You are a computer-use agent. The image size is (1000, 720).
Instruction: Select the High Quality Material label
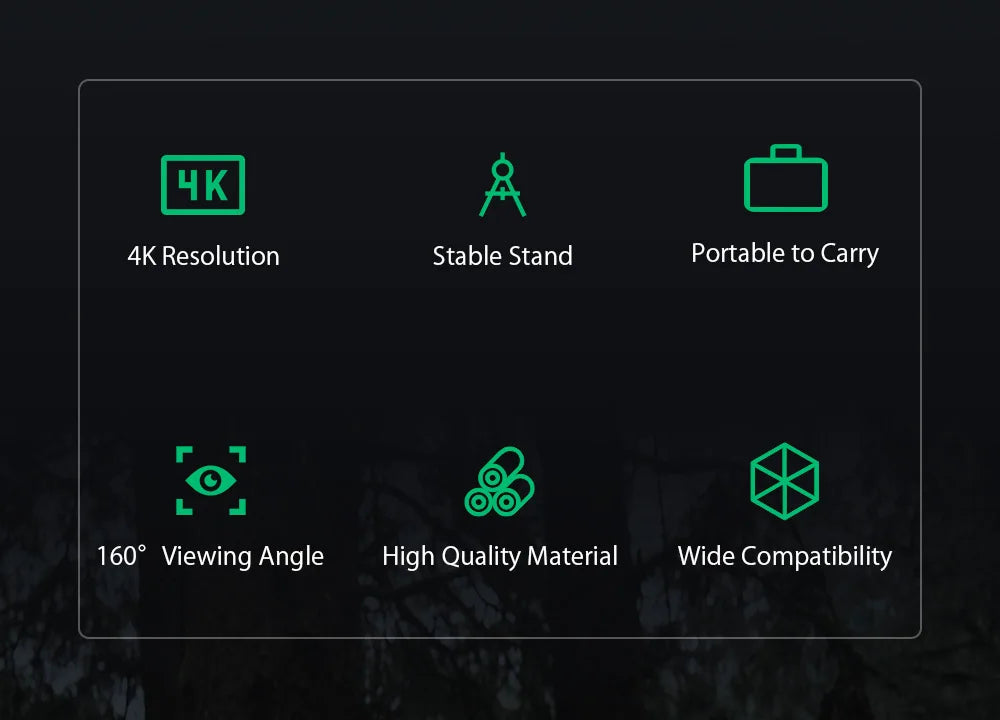pos(500,557)
